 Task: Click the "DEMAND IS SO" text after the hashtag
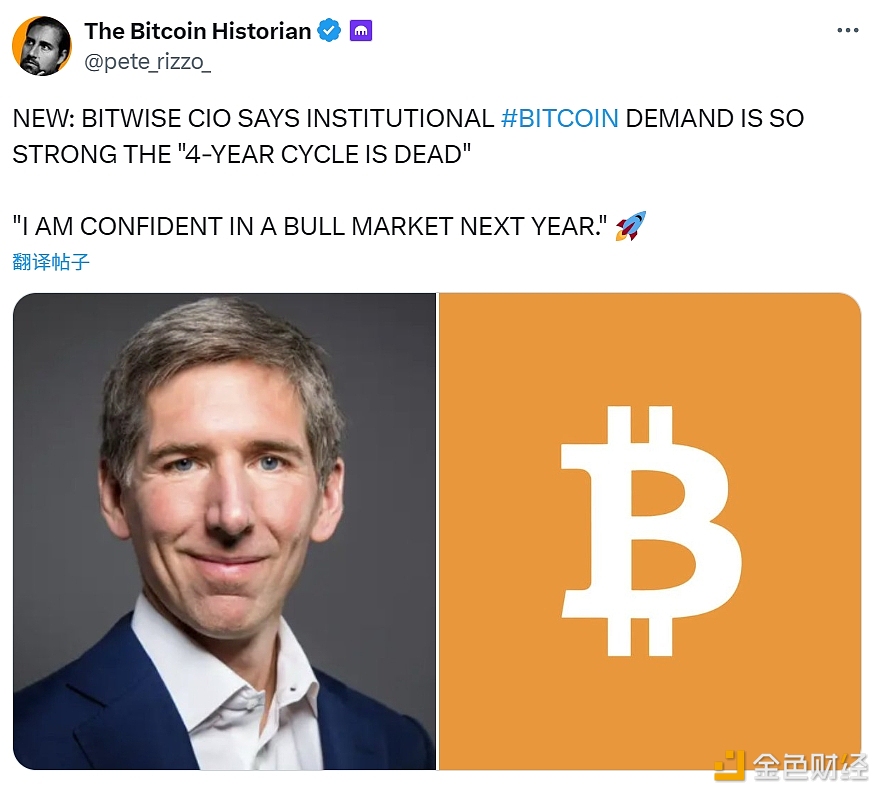[x=714, y=118]
